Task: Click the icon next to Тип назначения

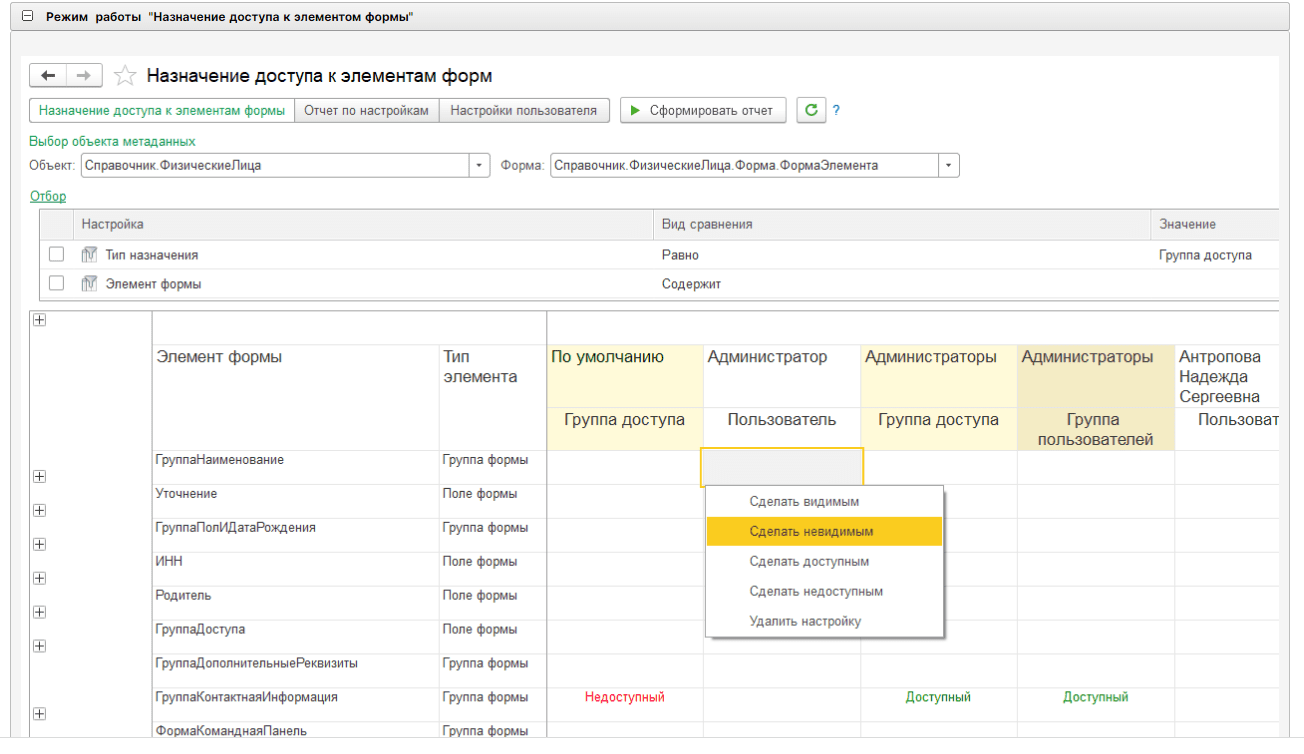Action: (x=89, y=256)
